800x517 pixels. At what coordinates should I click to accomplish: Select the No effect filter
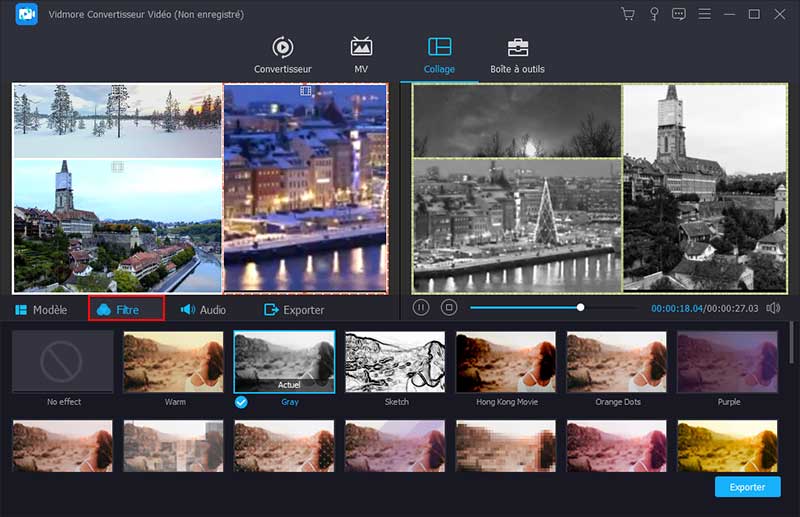point(62,363)
